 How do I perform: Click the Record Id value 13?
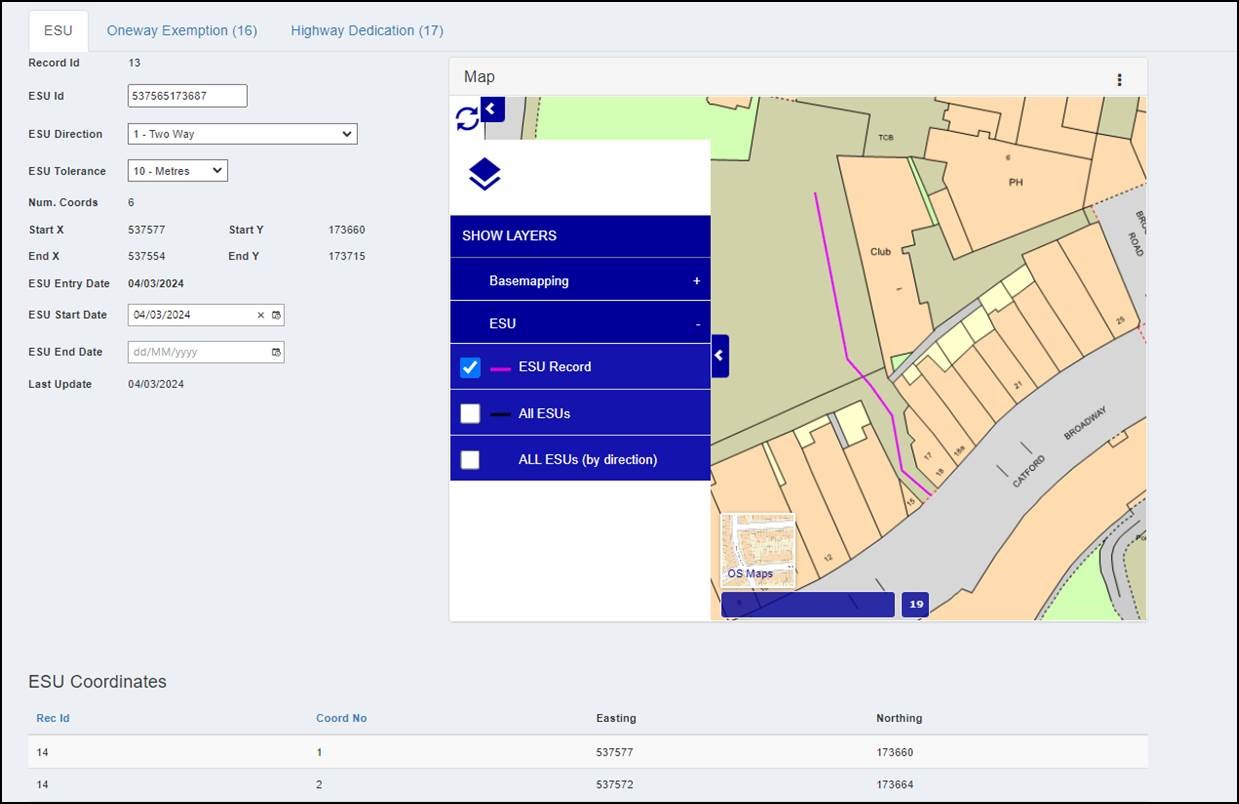135,63
